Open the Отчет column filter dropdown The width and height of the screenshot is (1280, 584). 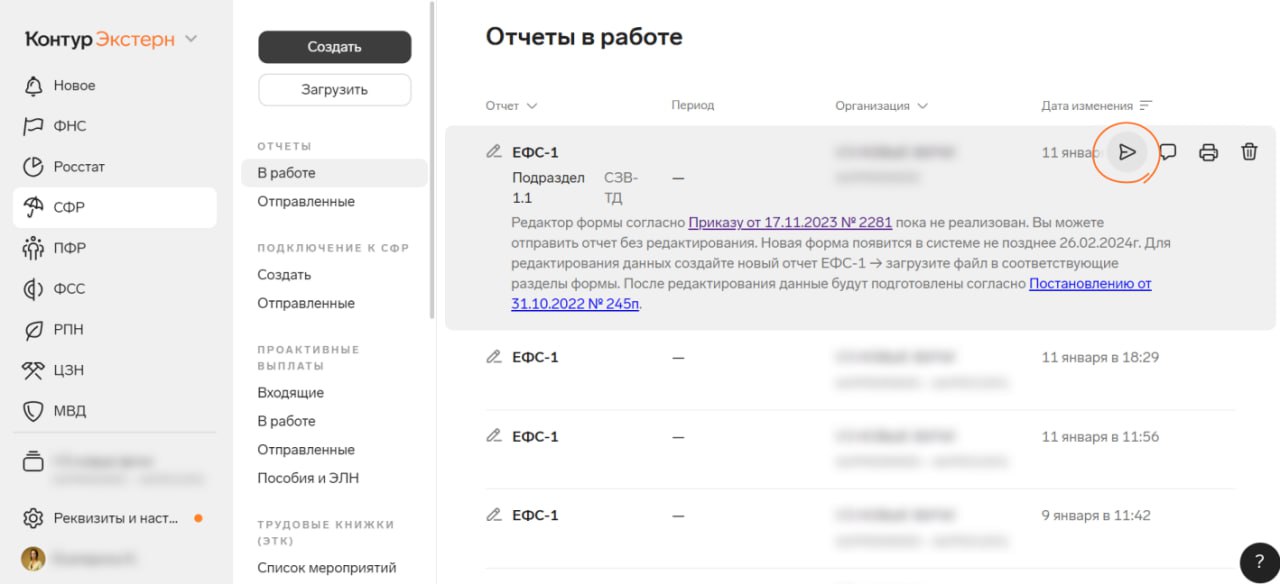coord(531,106)
